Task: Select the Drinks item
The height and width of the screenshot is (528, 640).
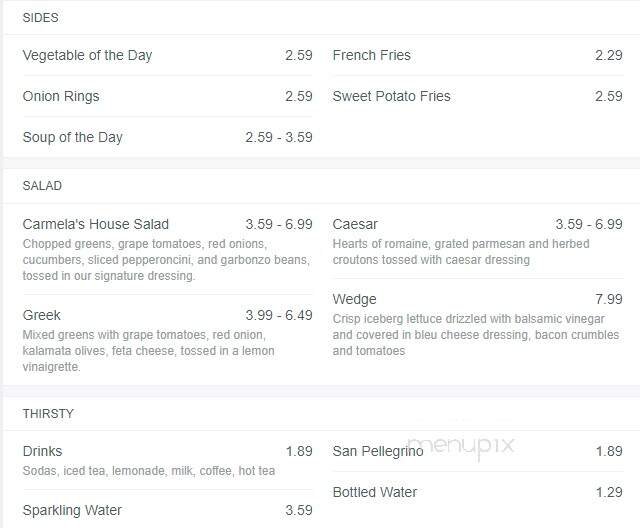Action: (x=42, y=451)
